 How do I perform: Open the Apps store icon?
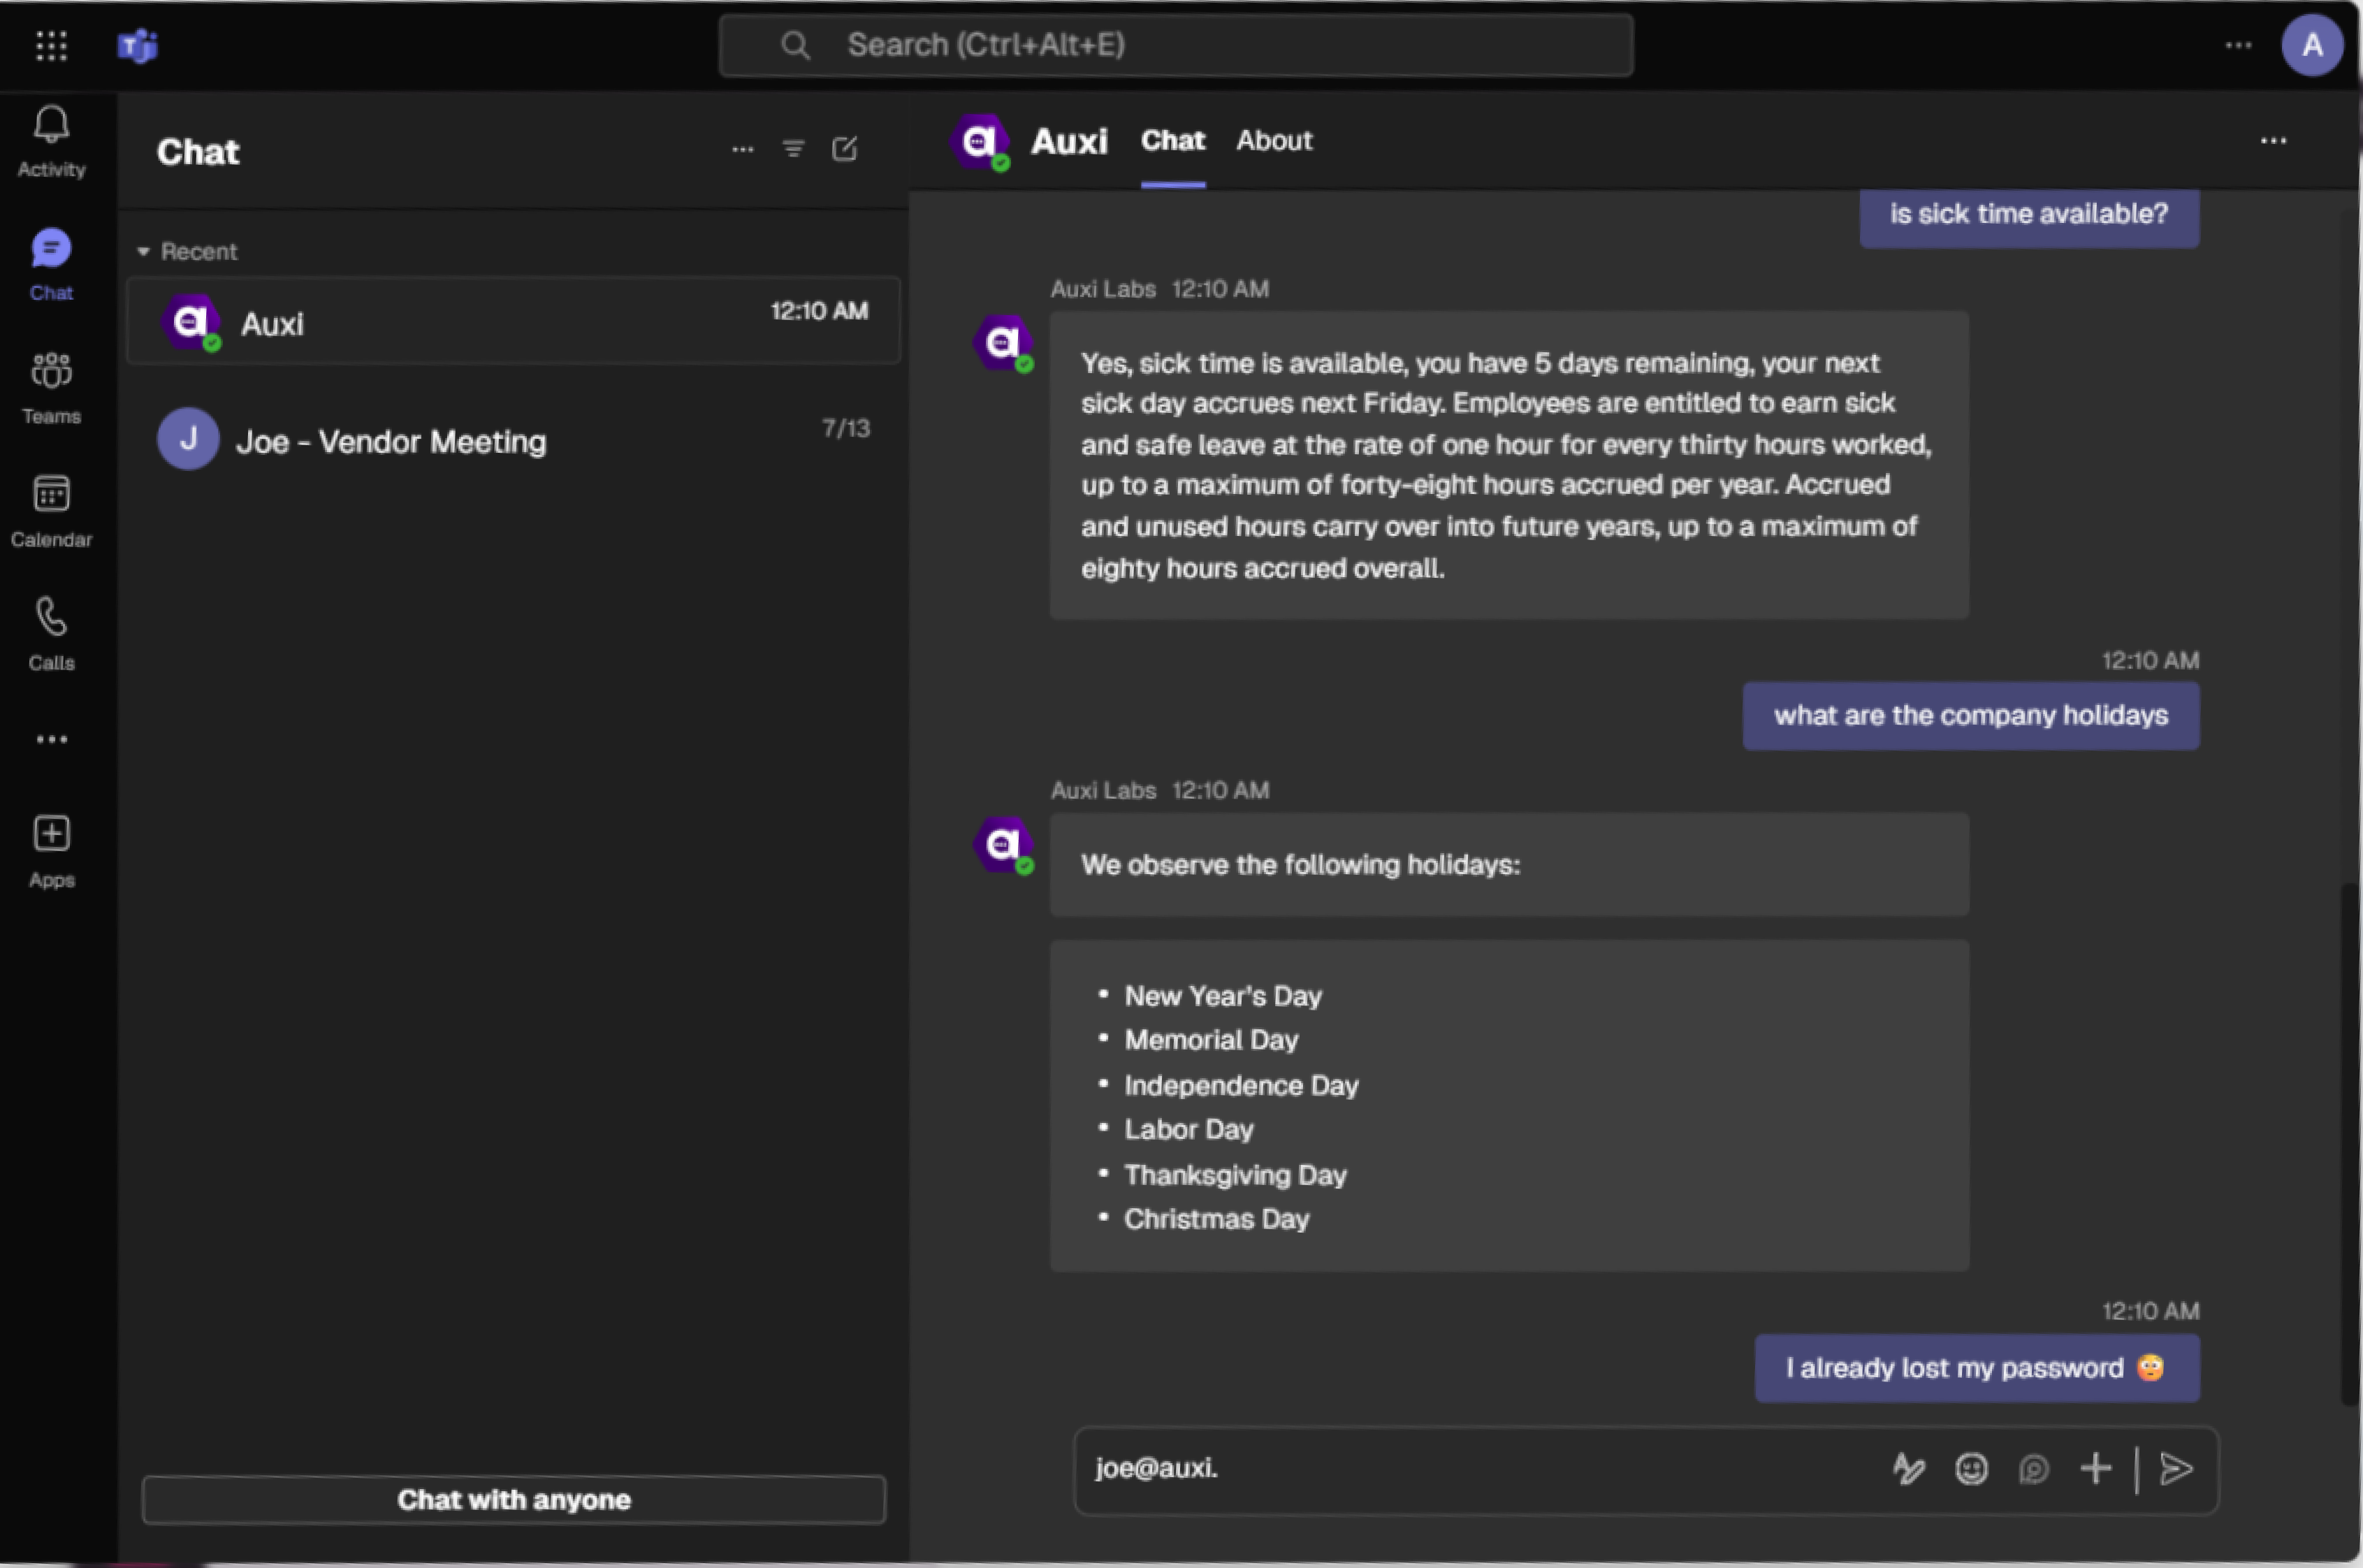(51, 850)
